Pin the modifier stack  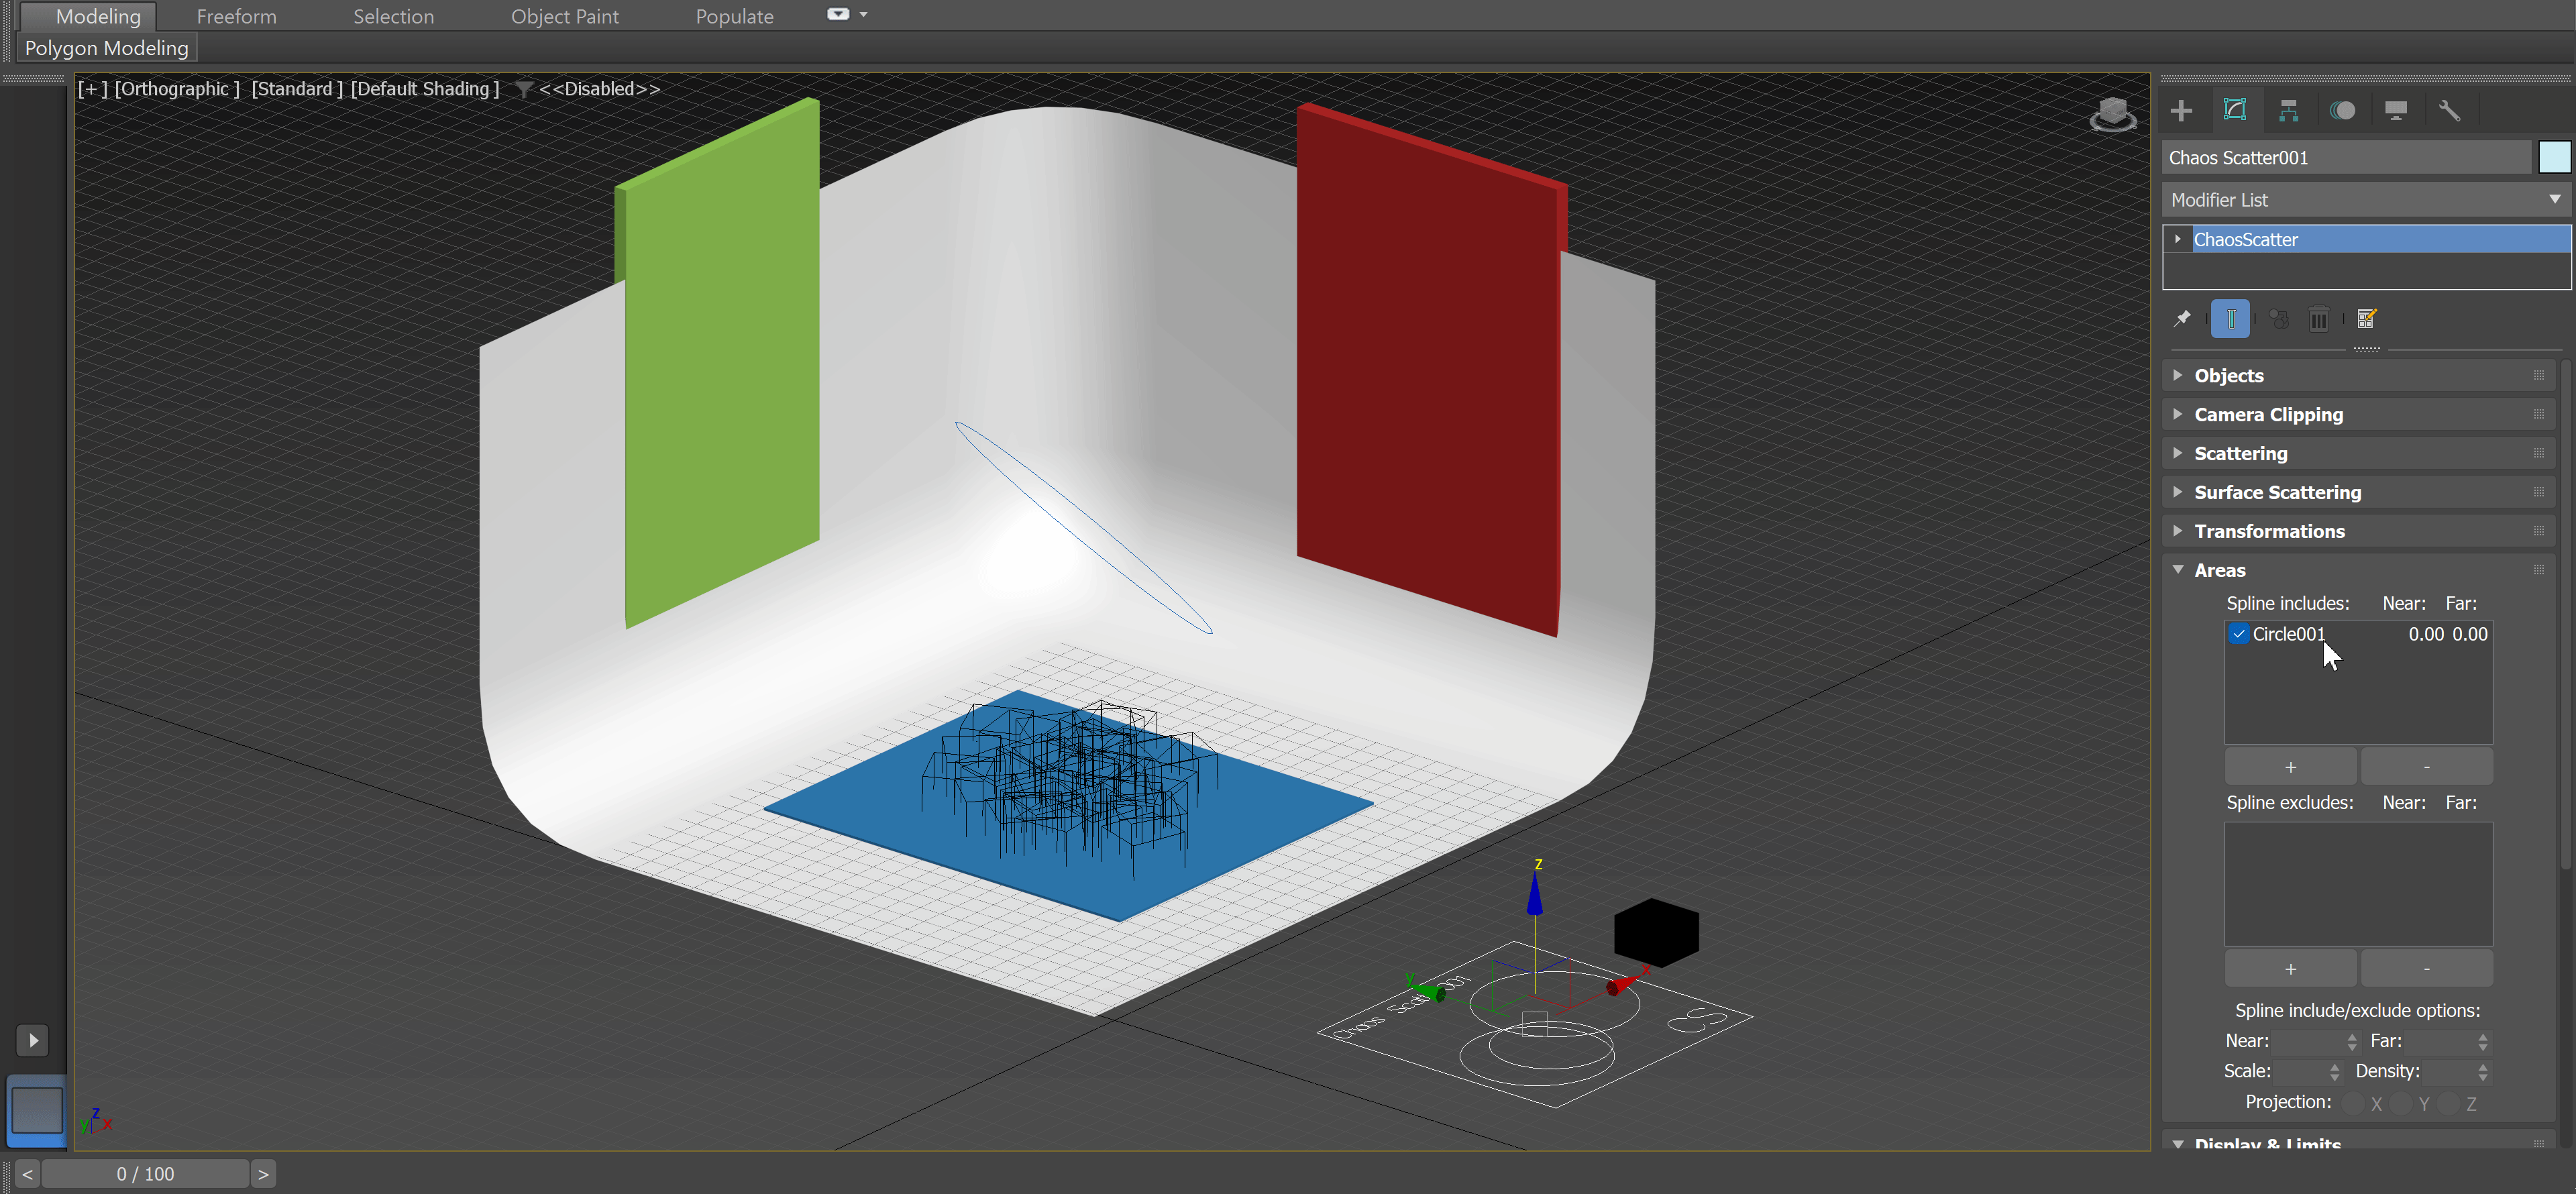tap(2183, 320)
